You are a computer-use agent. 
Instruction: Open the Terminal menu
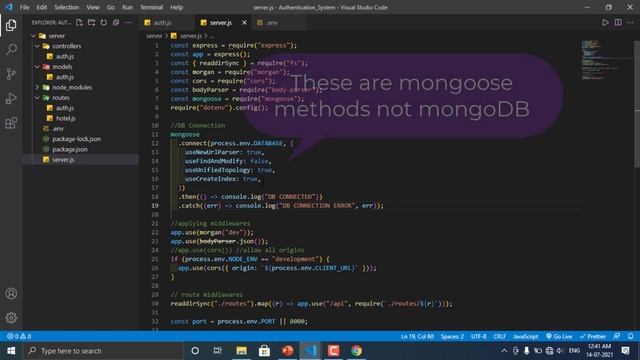point(151,7)
